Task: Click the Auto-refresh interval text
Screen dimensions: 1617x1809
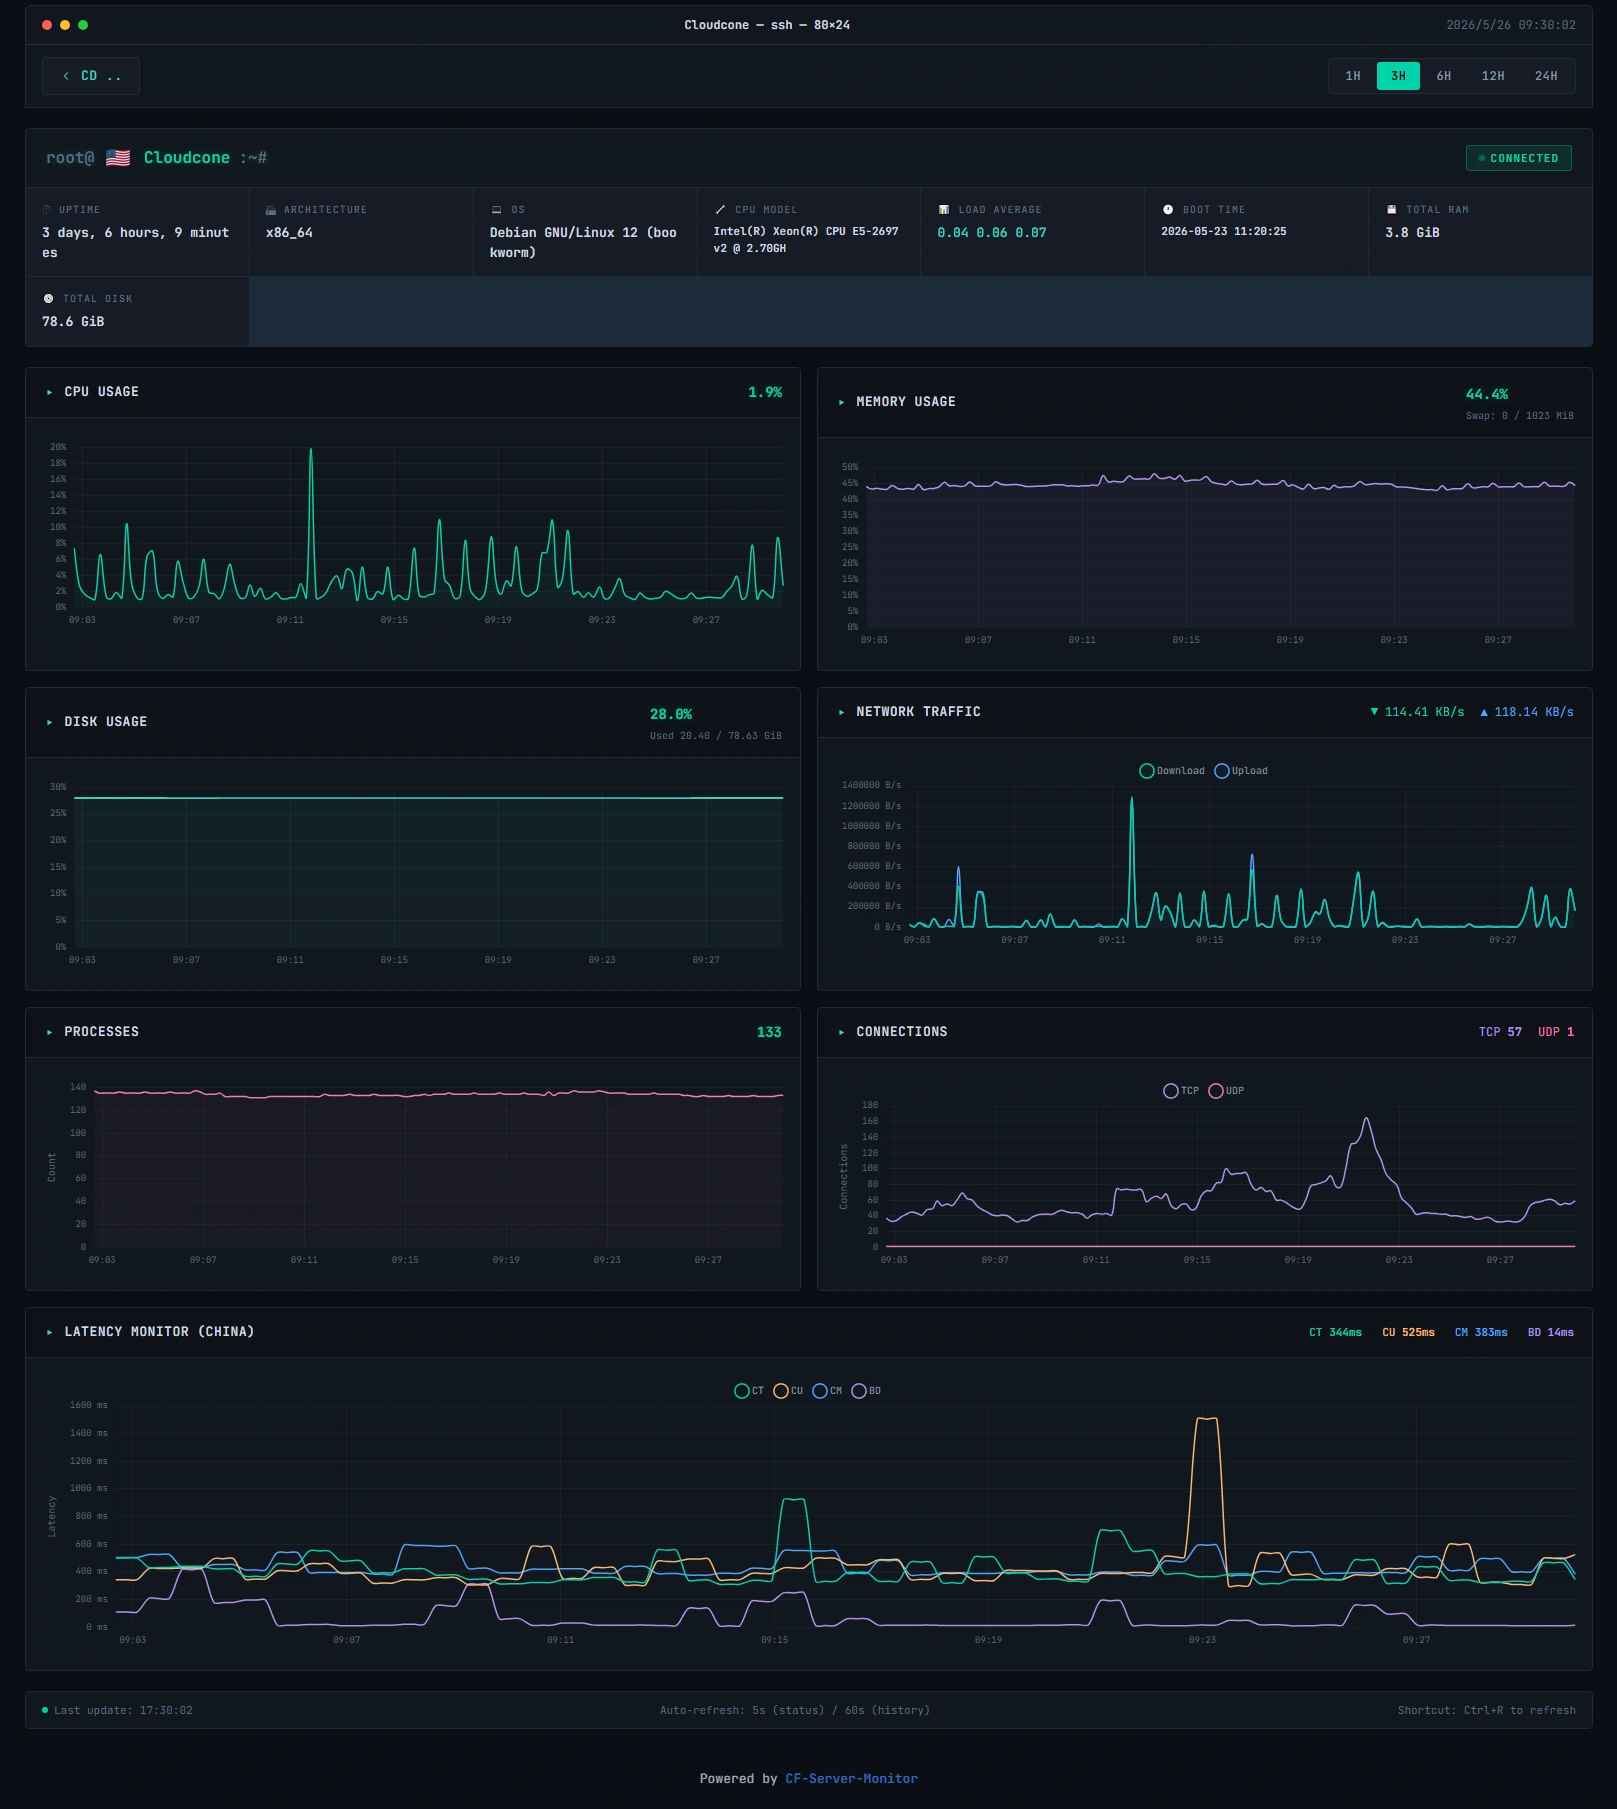Action: [x=795, y=1710]
